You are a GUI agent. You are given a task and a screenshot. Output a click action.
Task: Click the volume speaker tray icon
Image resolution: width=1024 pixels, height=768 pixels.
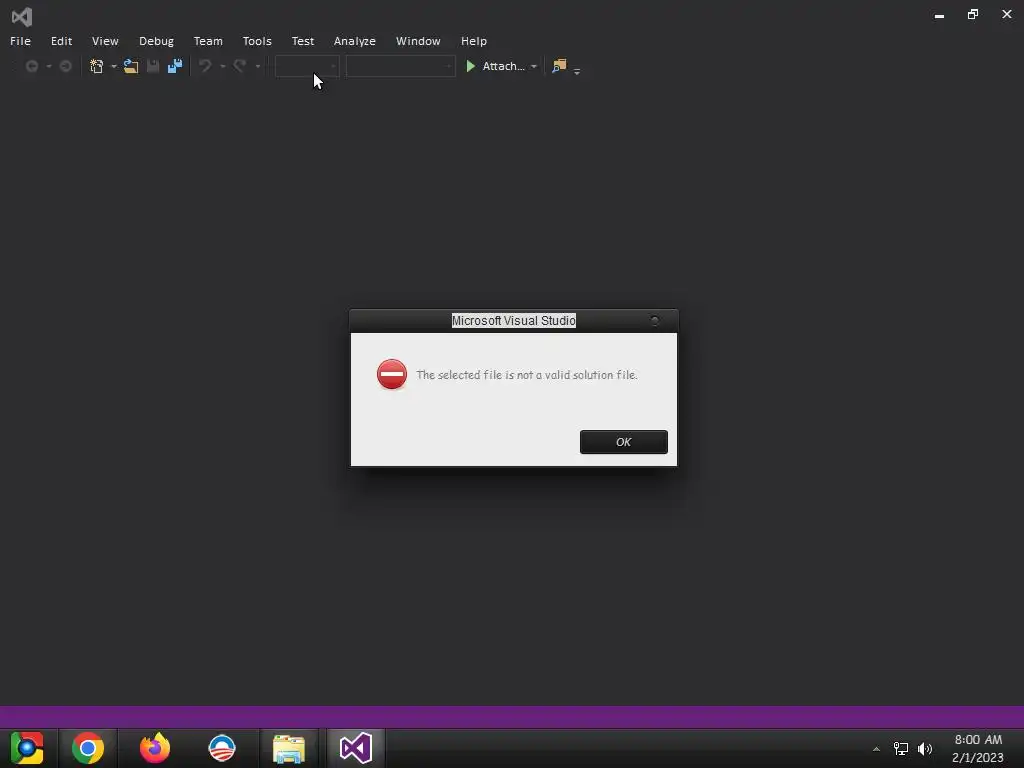coord(925,748)
